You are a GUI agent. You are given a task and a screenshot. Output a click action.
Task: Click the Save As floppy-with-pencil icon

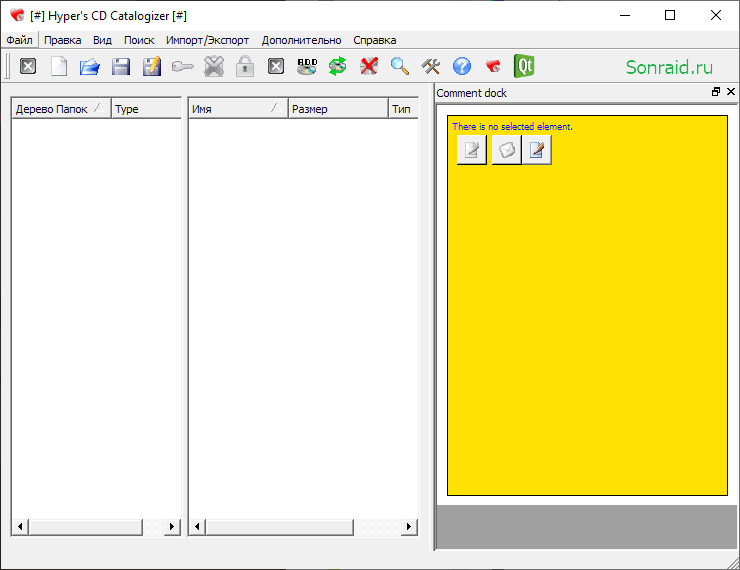(152, 67)
